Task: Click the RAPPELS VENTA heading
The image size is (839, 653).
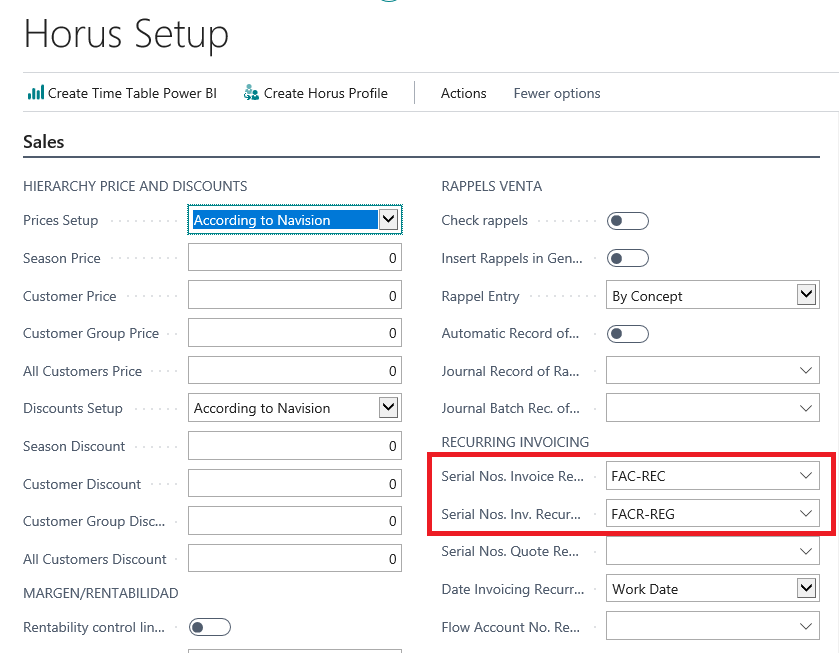Action: pos(492,186)
